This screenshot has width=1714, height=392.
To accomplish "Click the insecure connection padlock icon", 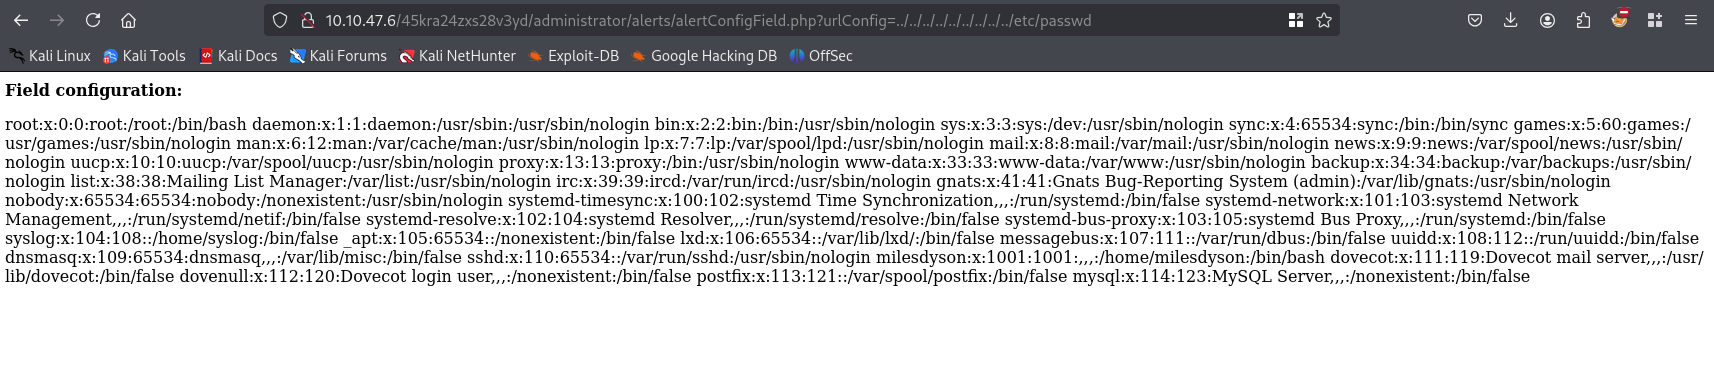I will [x=308, y=20].
